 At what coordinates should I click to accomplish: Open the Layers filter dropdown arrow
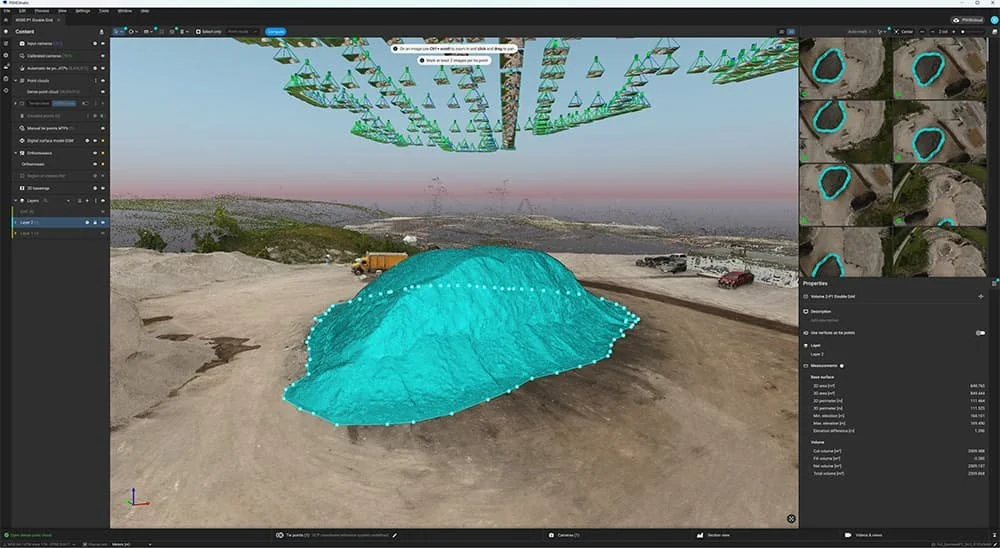pyautogui.click(x=68, y=200)
